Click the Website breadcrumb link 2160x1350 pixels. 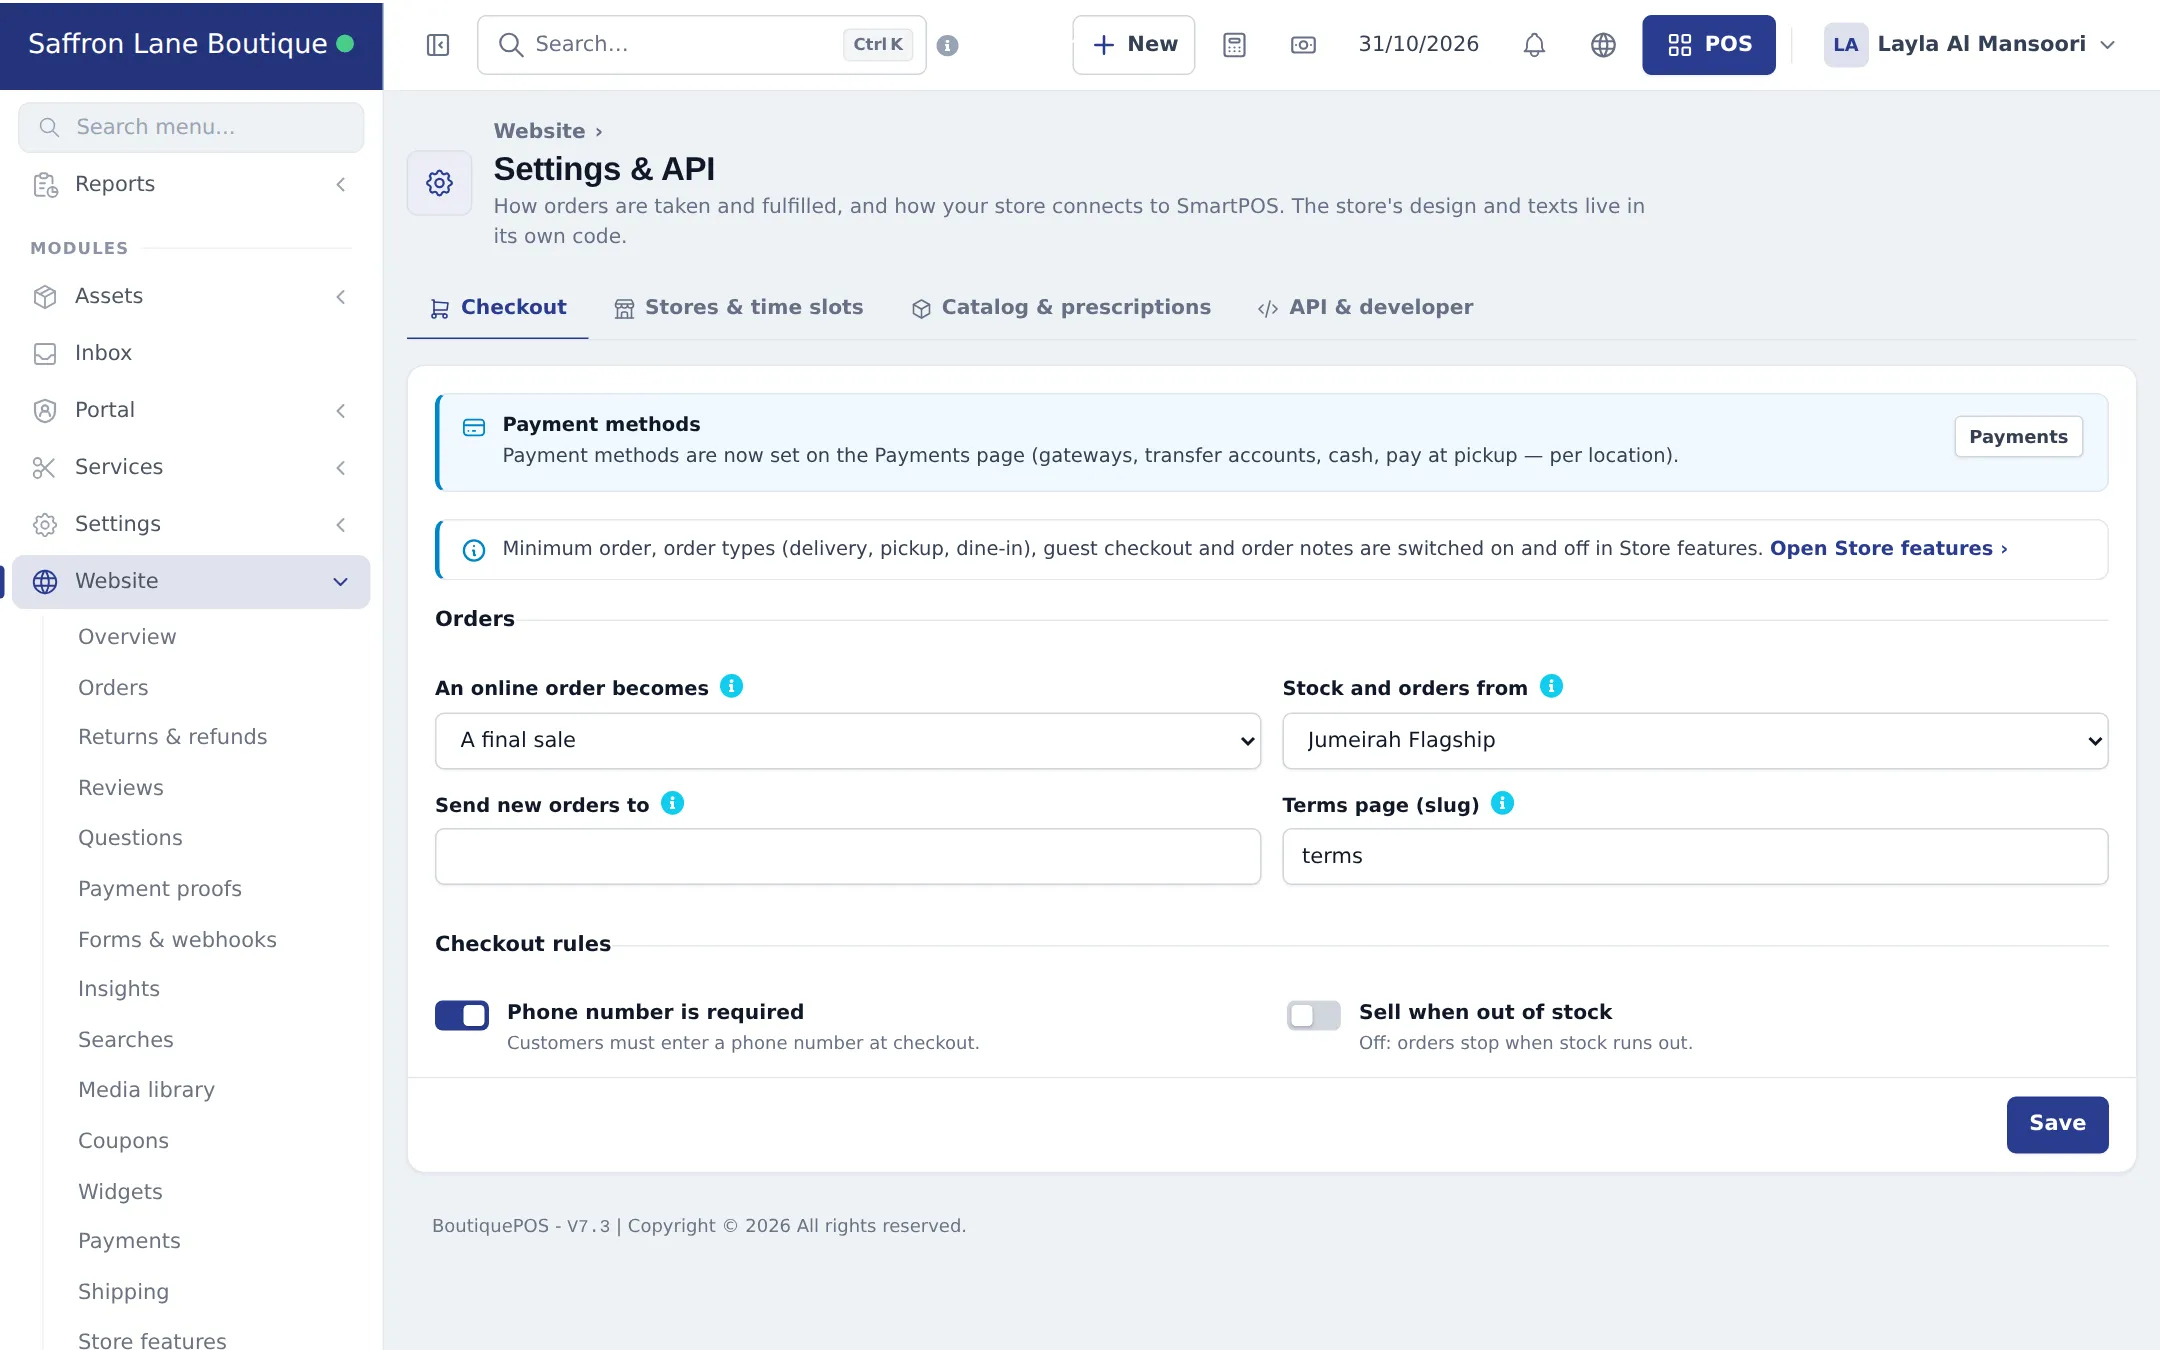click(539, 131)
